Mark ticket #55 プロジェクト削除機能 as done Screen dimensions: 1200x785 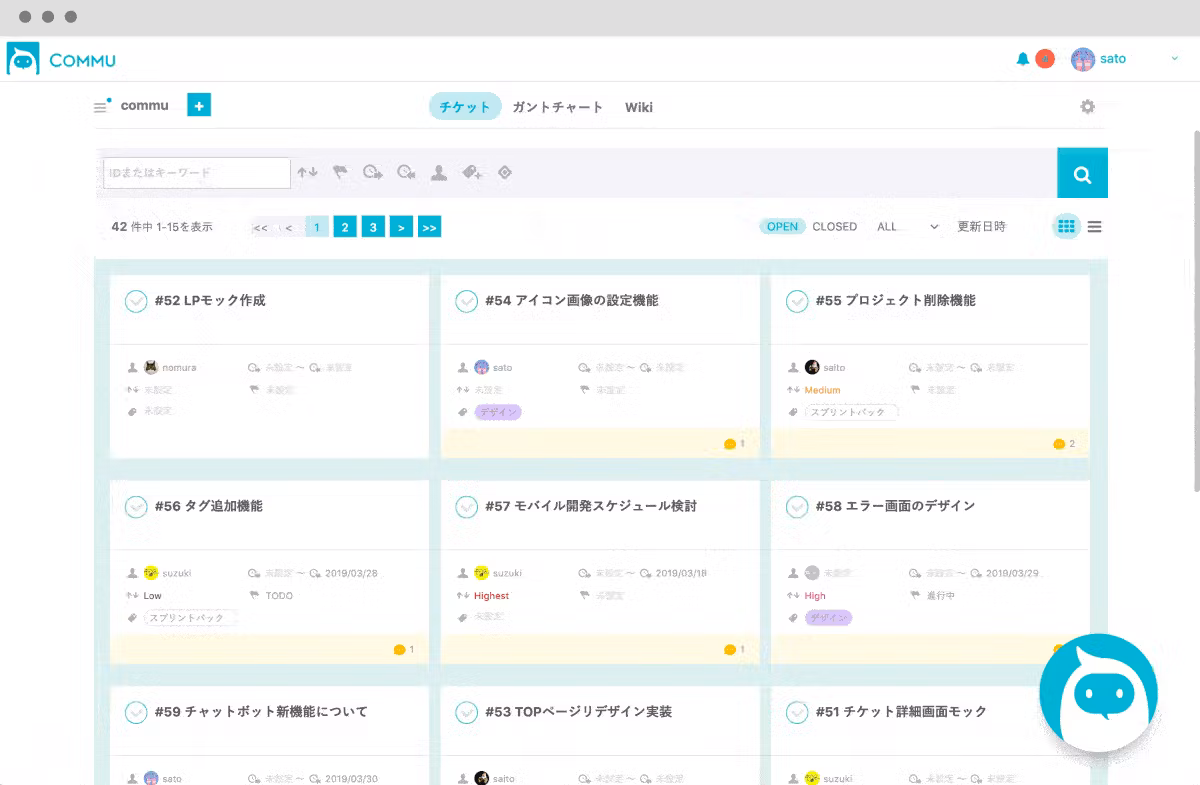click(797, 301)
